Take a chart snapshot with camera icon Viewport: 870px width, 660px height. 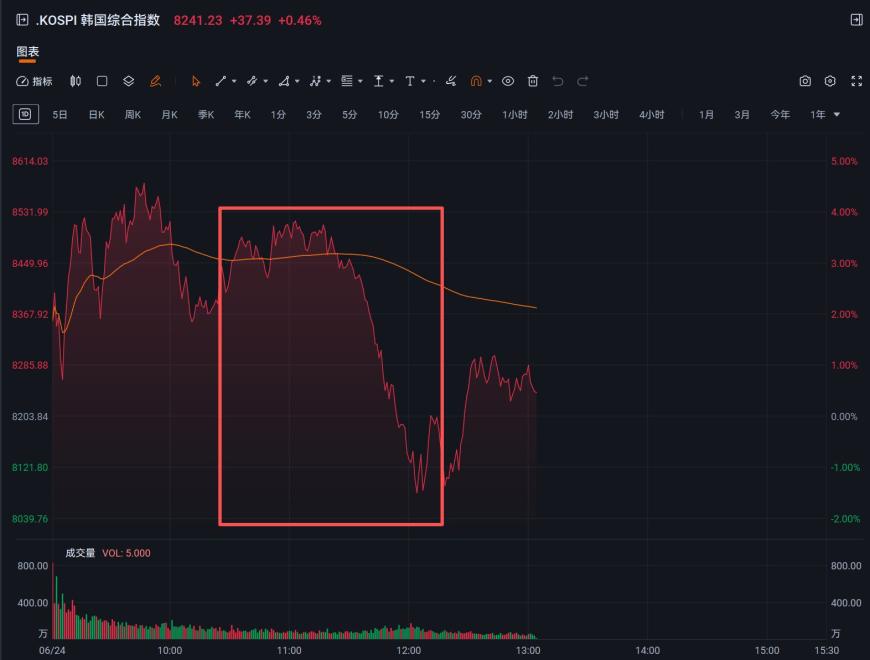point(805,82)
